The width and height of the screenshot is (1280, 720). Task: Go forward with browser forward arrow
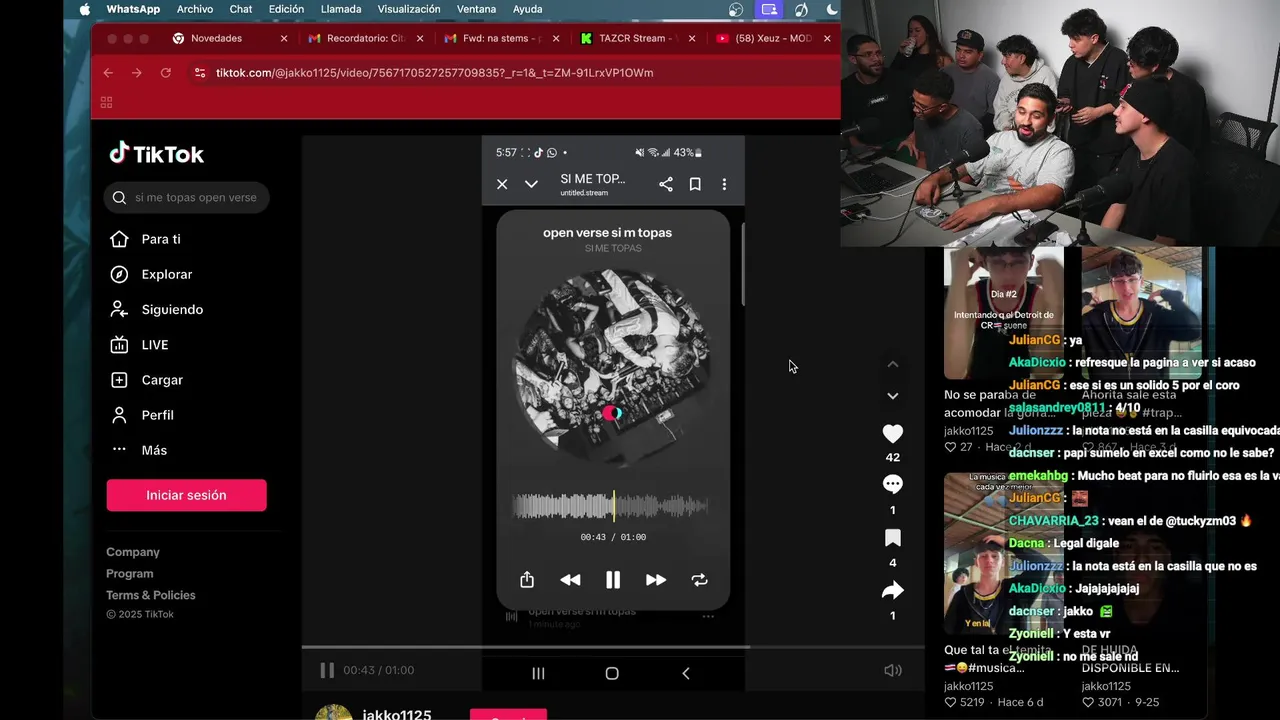pos(137,73)
